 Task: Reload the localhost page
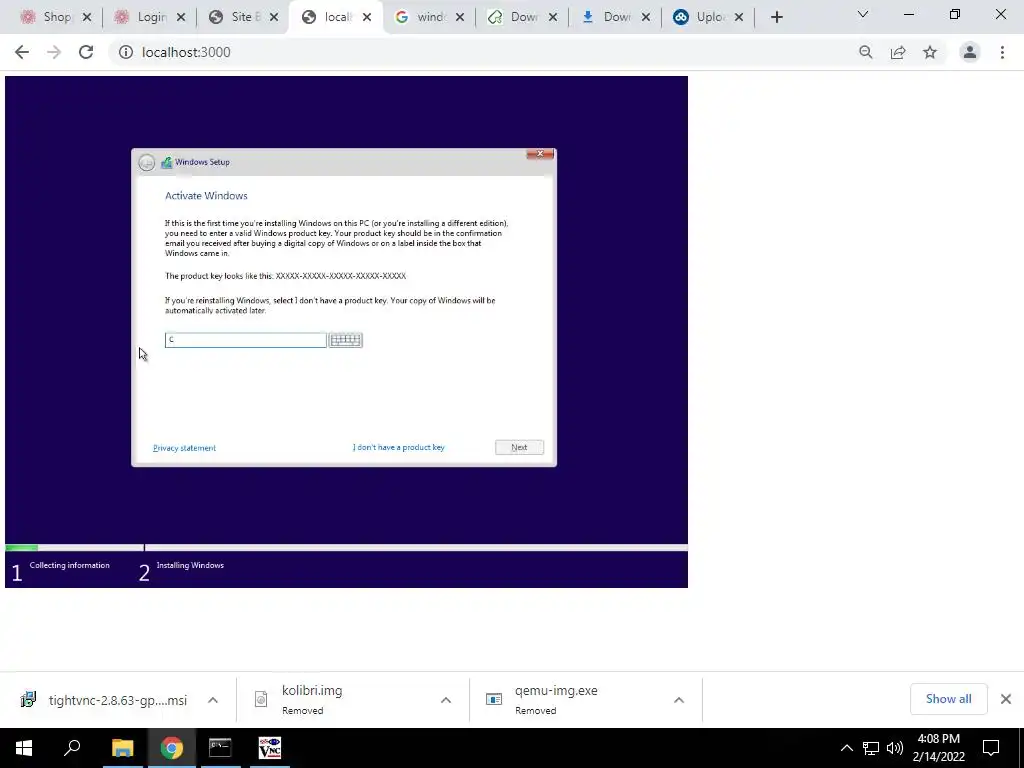pos(86,52)
